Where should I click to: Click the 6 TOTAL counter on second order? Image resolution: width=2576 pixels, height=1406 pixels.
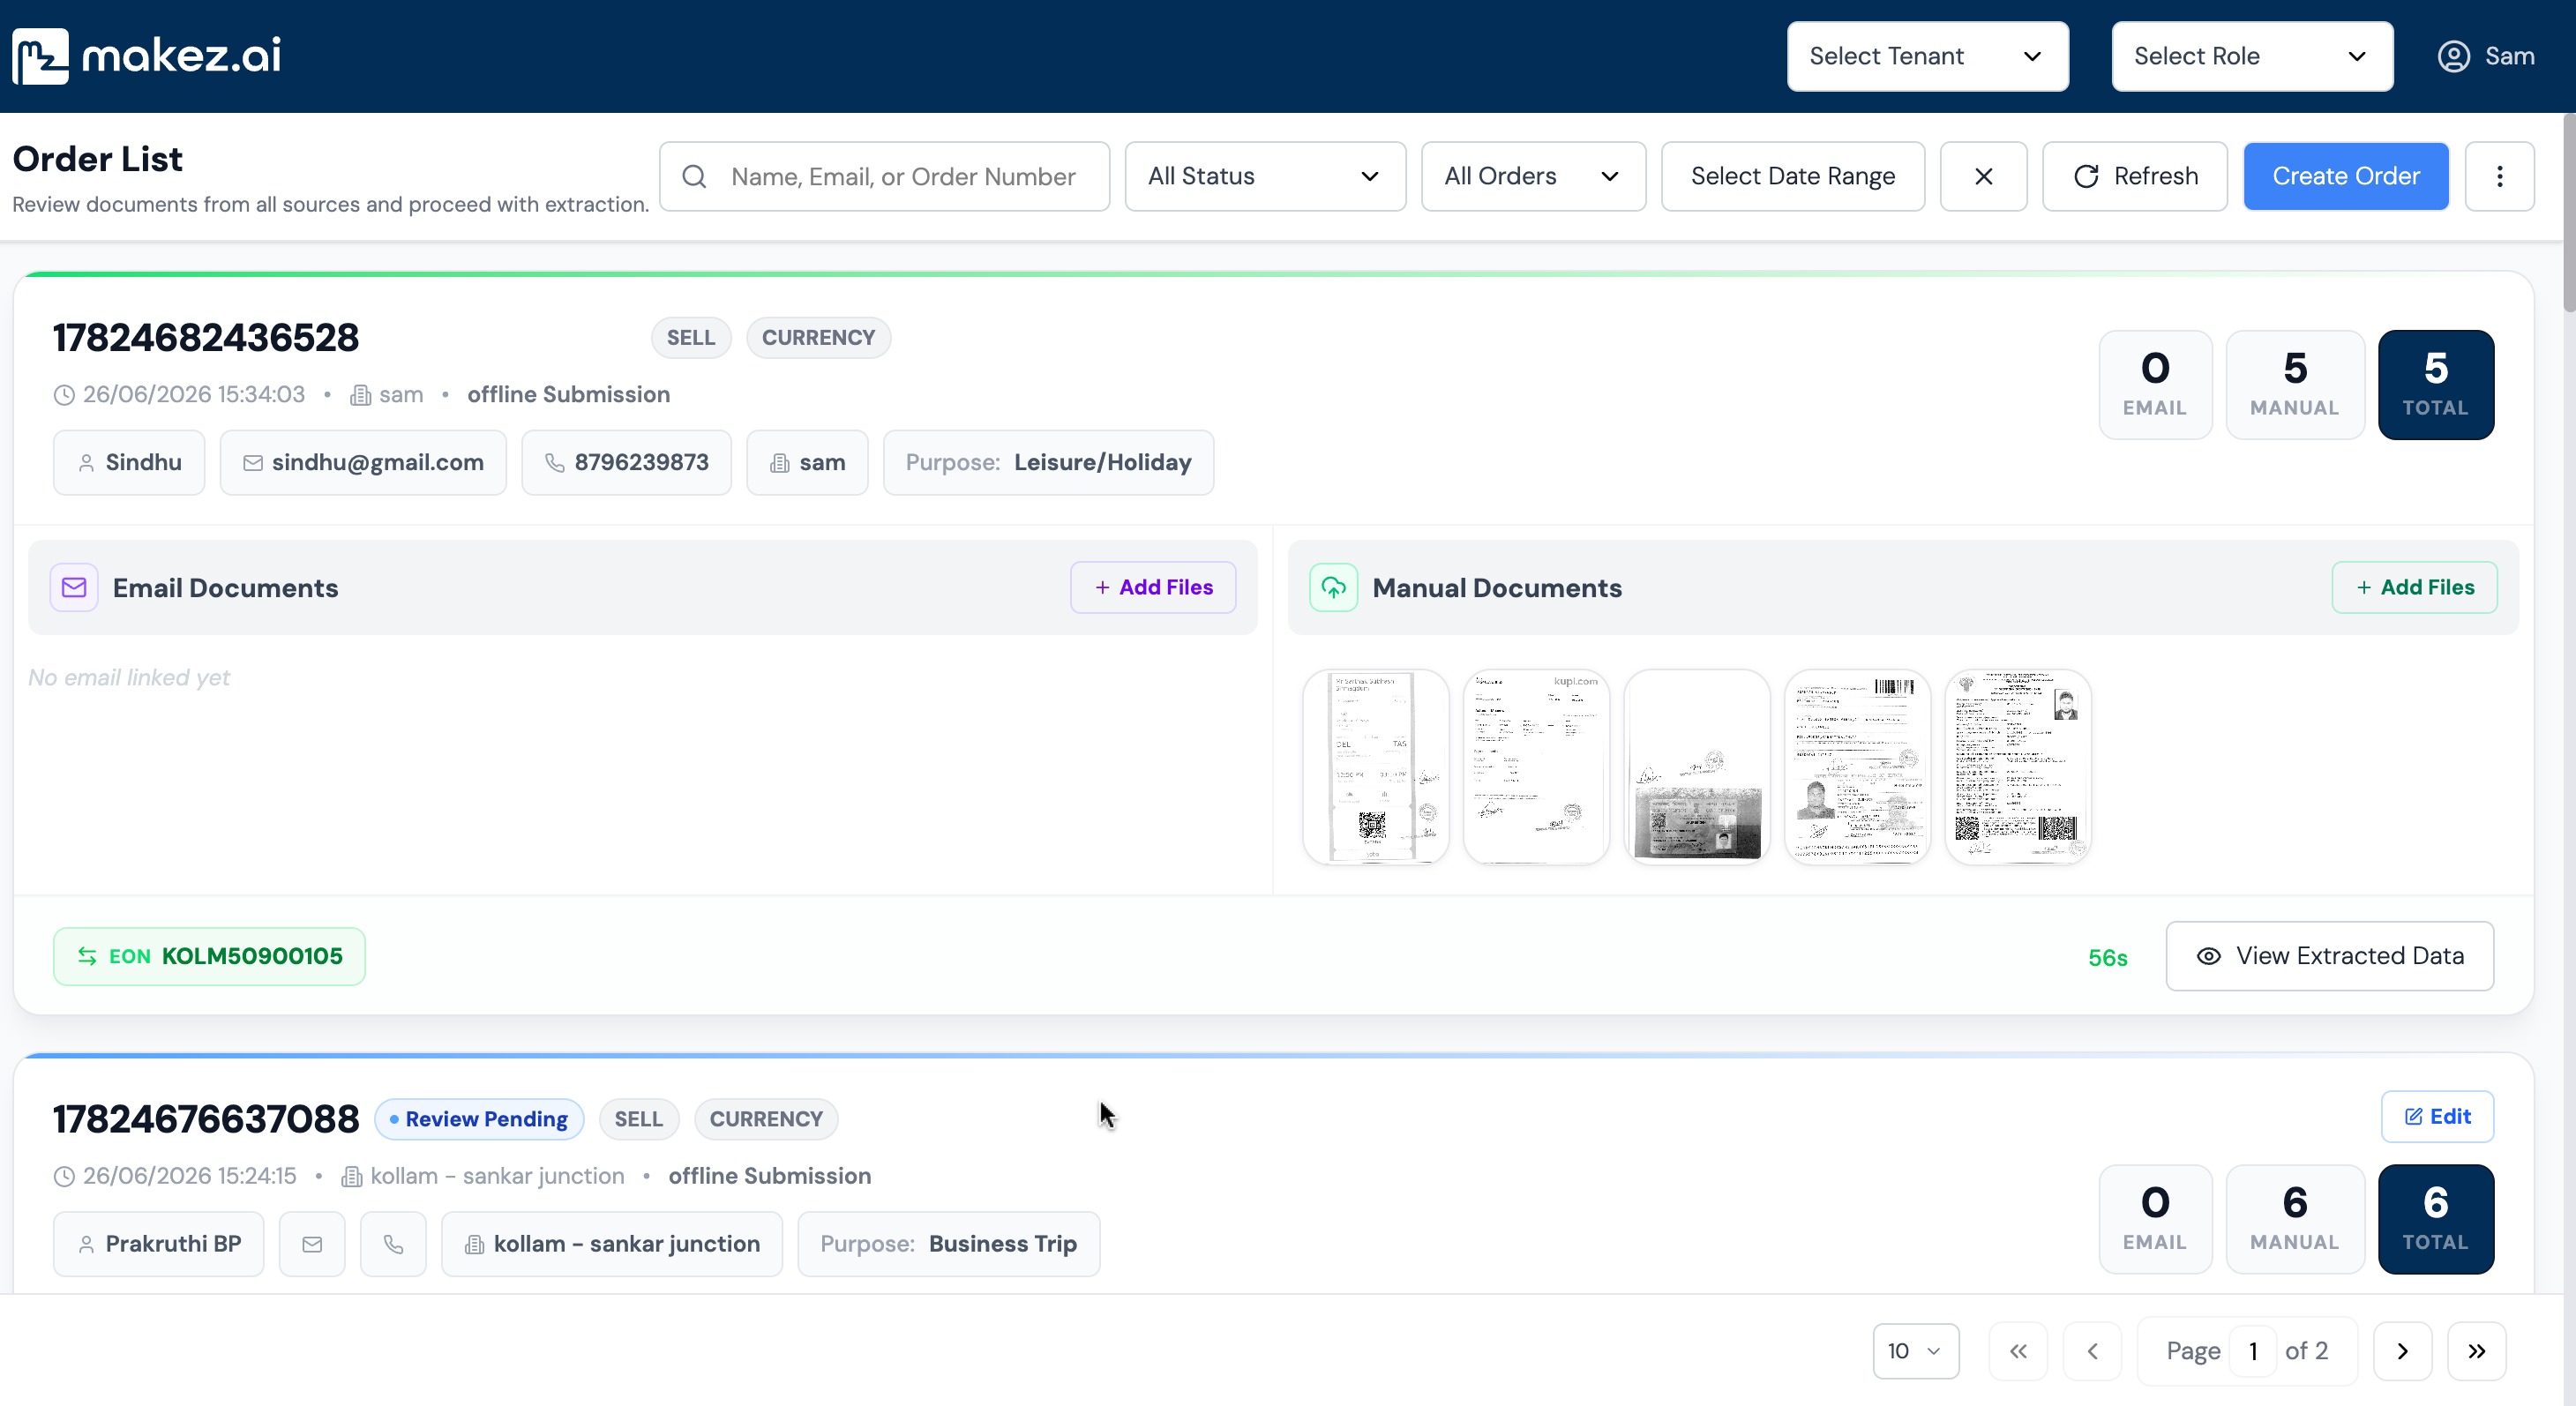(2435, 1219)
